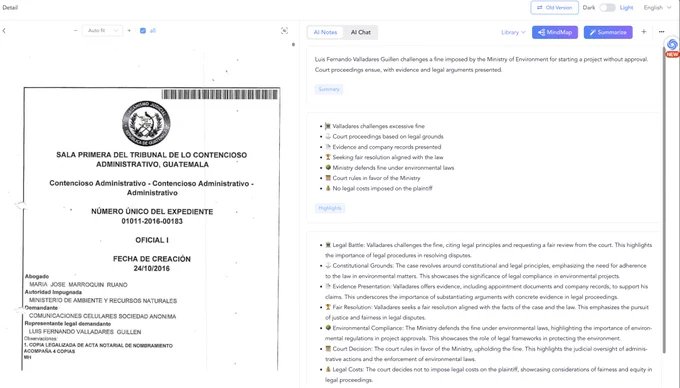This screenshot has height=388, width=680.
Task: Click the Old Version button
Action: pyautogui.click(x=554, y=8)
